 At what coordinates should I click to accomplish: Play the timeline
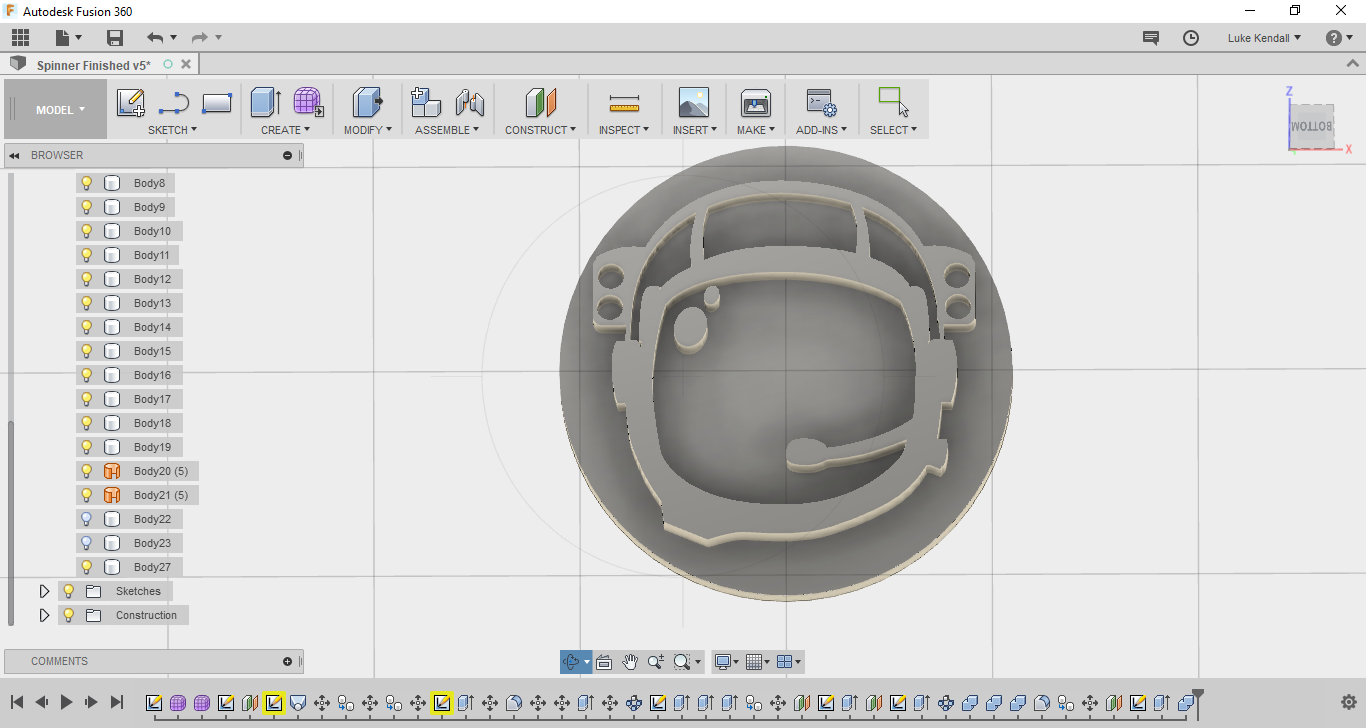pyautogui.click(x=66, y=702)
